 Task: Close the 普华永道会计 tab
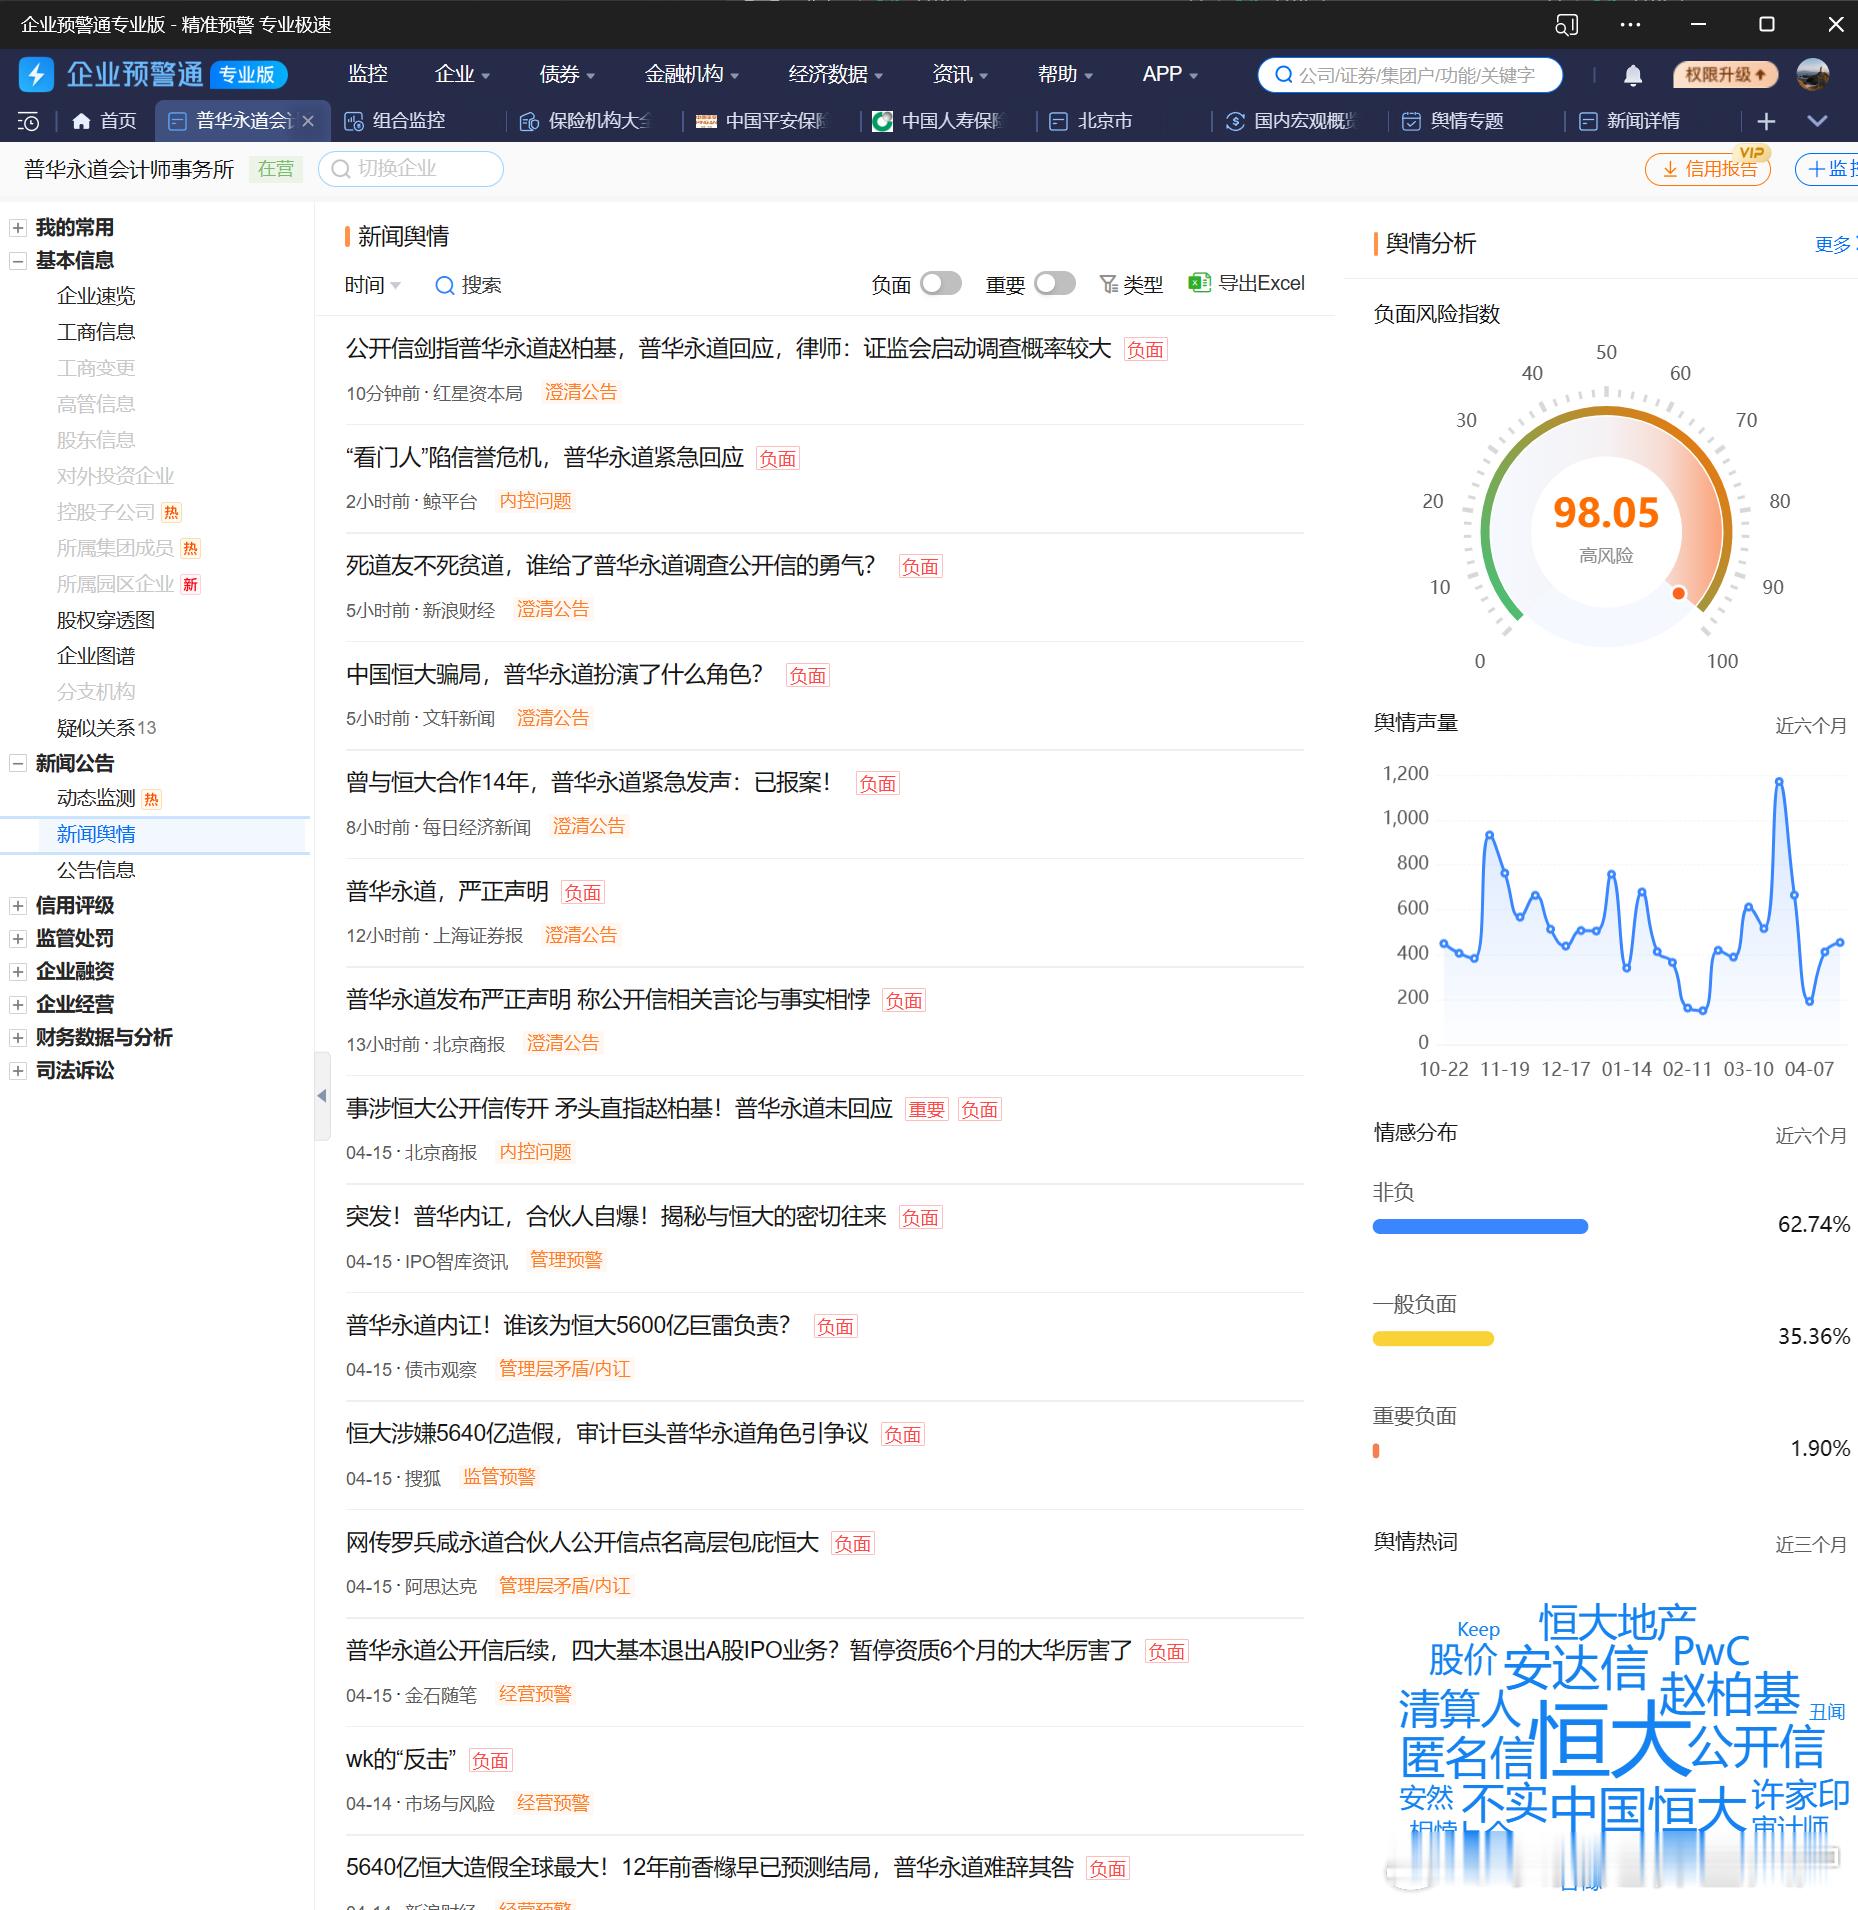(308, 121)
